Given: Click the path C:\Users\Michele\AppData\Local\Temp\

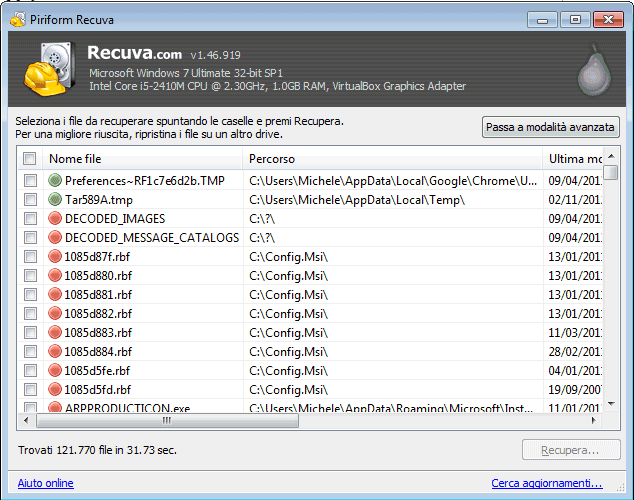Looking at the screenshot, I should coord(357,200).
